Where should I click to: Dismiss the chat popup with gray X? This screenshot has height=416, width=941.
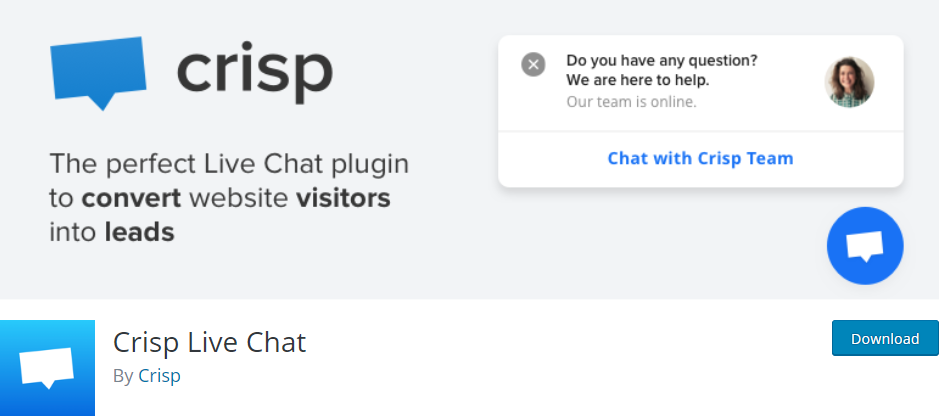point(534,65)
